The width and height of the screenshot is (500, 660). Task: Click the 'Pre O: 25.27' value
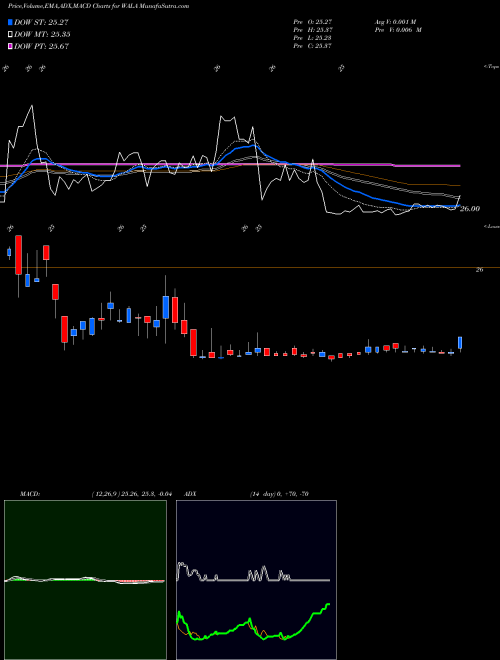[x=313, y=22]
